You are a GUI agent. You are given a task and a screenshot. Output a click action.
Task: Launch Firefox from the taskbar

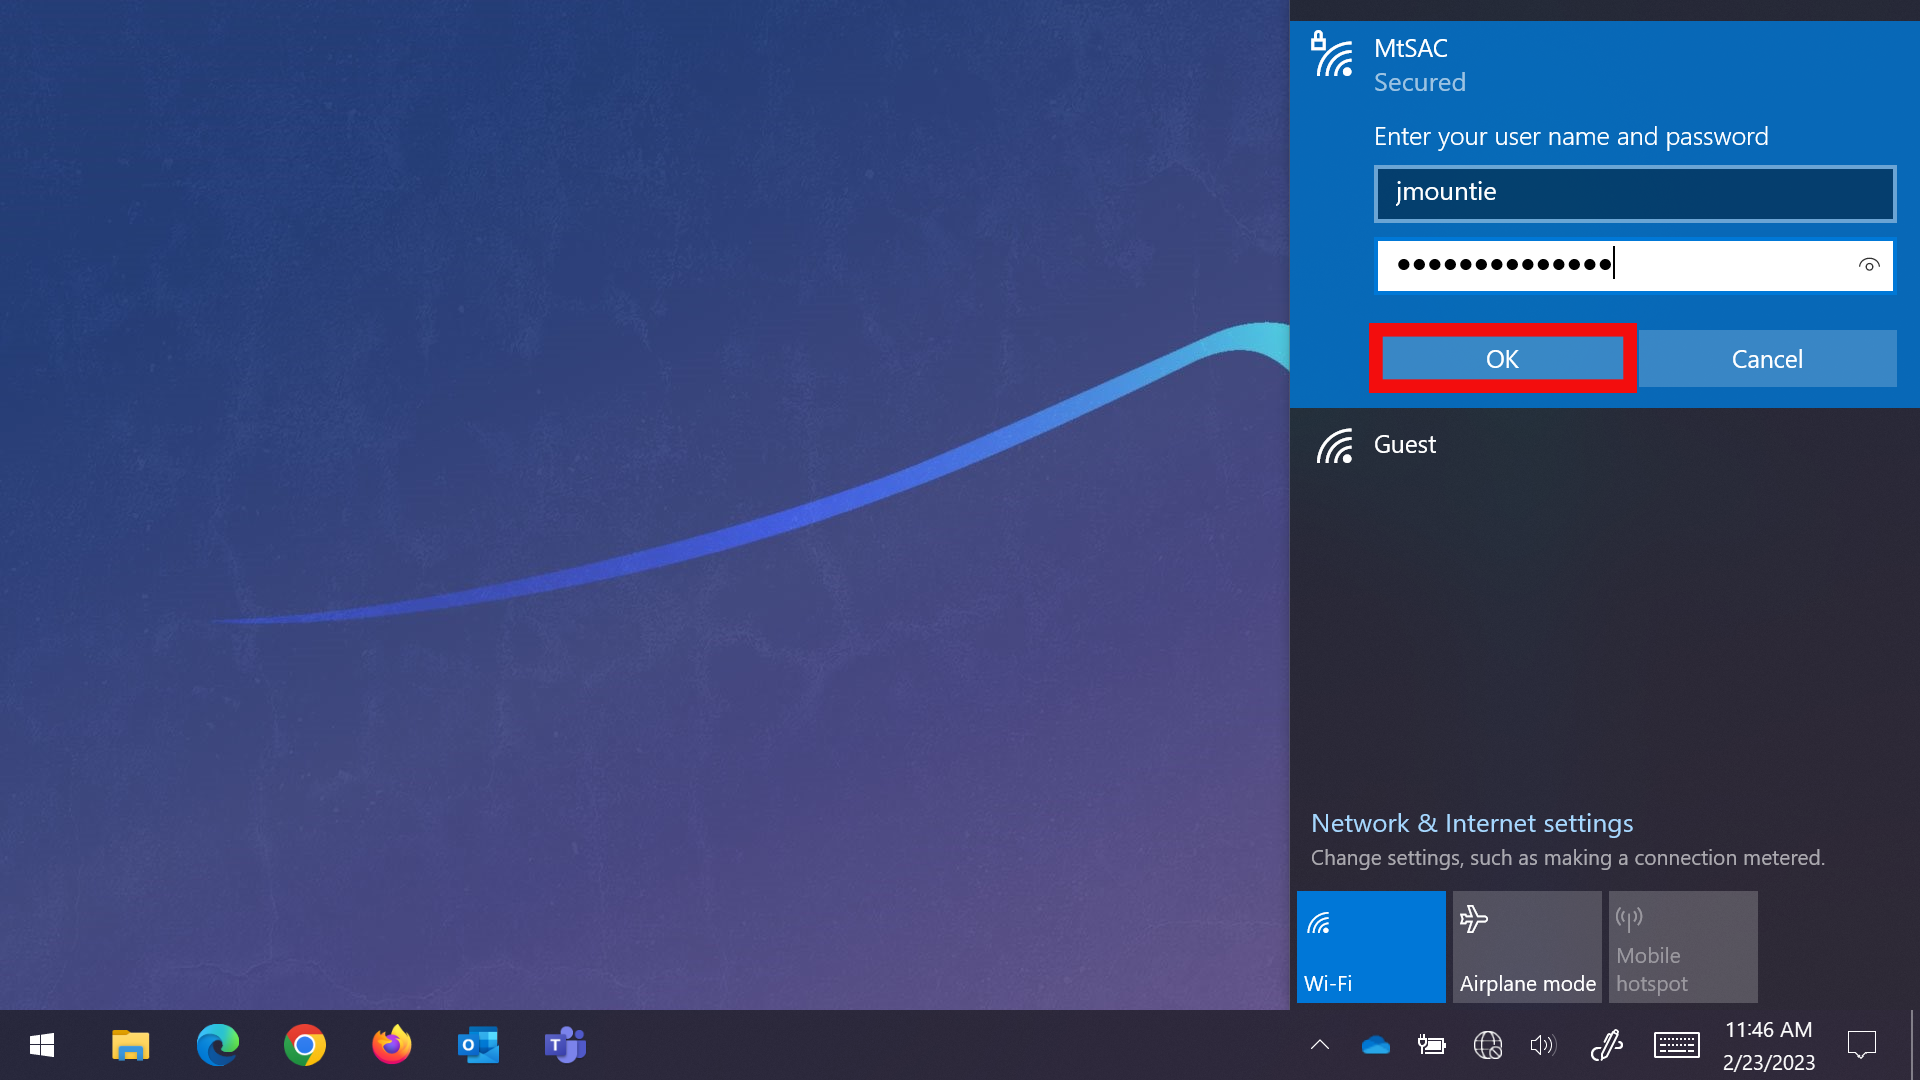[391, 1045]
